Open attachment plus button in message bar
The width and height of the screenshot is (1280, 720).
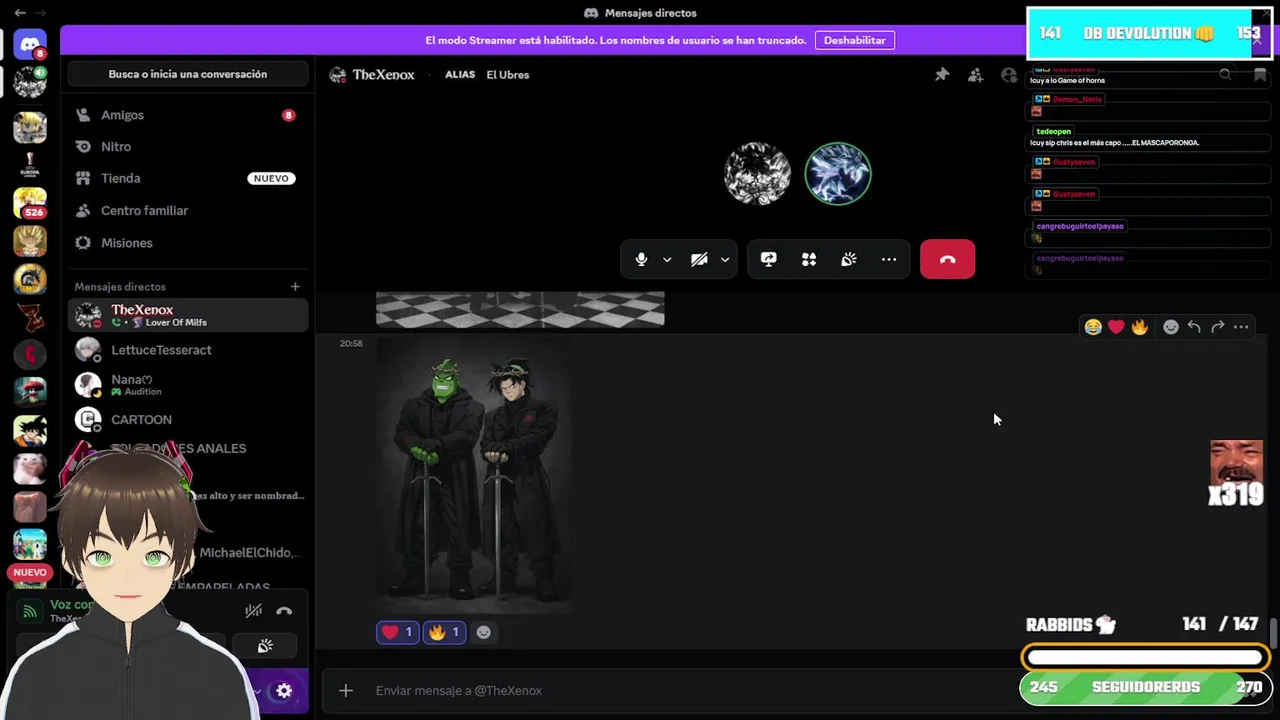point(346,690)
